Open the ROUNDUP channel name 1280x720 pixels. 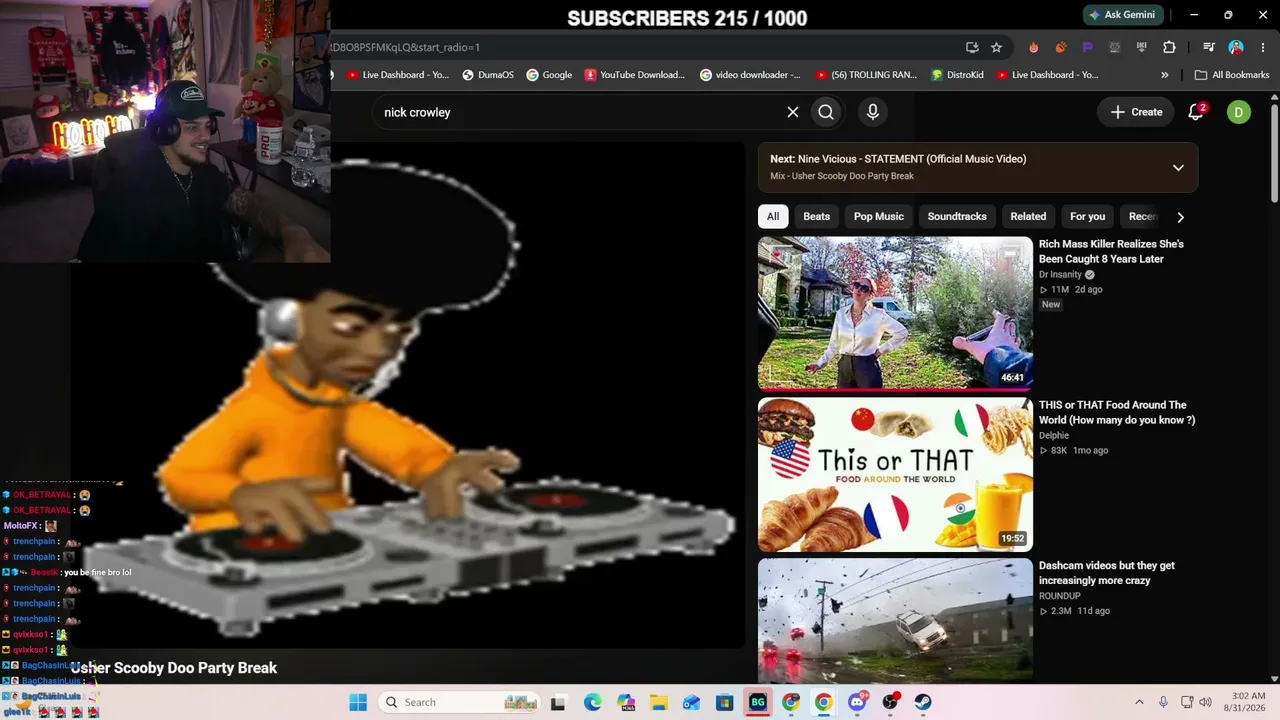click(x=1060, y=596)
